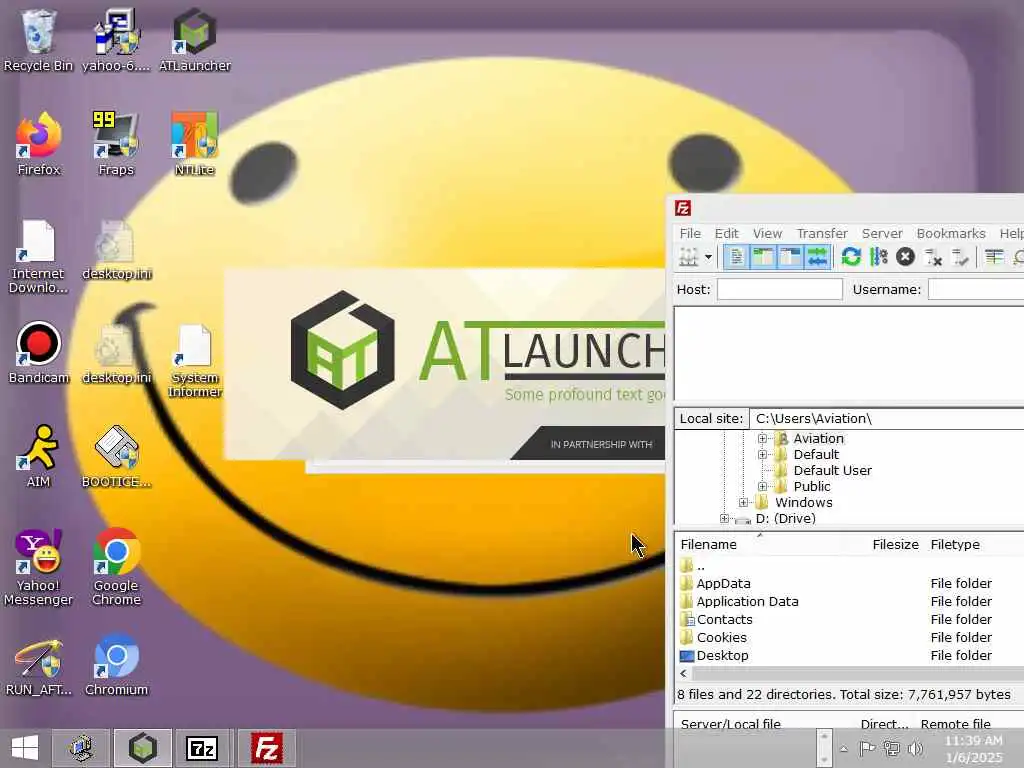1024x768 pixels.
Task: Cancel the current operation icon
Action: coord(905,257)
